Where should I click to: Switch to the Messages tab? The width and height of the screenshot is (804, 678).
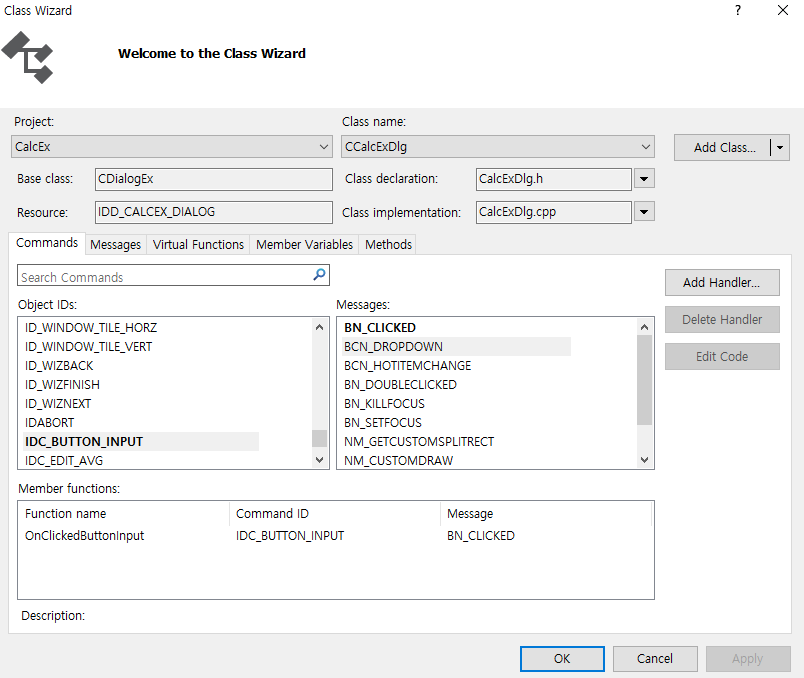pos(115,245)
